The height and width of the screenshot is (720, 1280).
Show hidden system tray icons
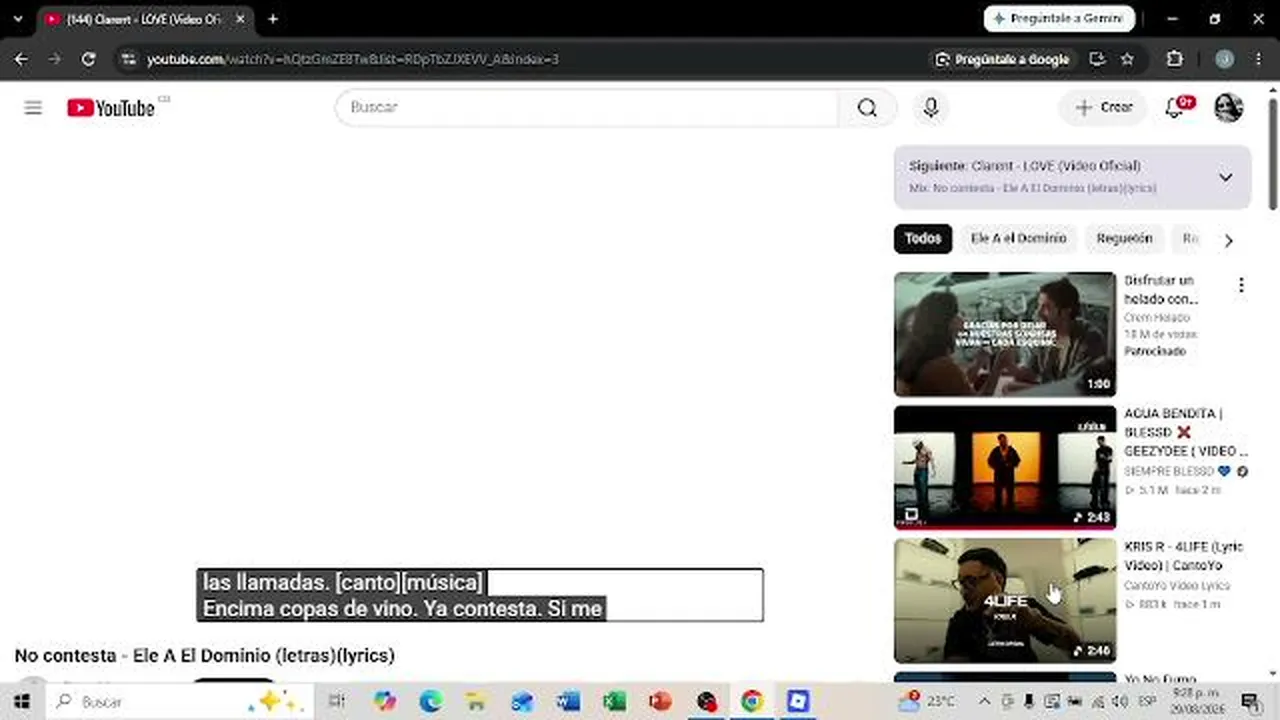point(984,702)
